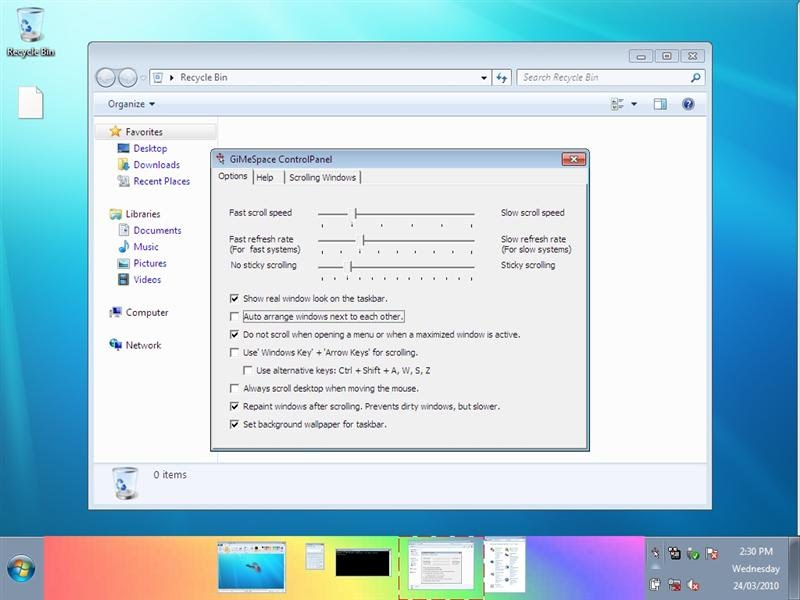Open the Help tab in GiMeSpace

265,177
